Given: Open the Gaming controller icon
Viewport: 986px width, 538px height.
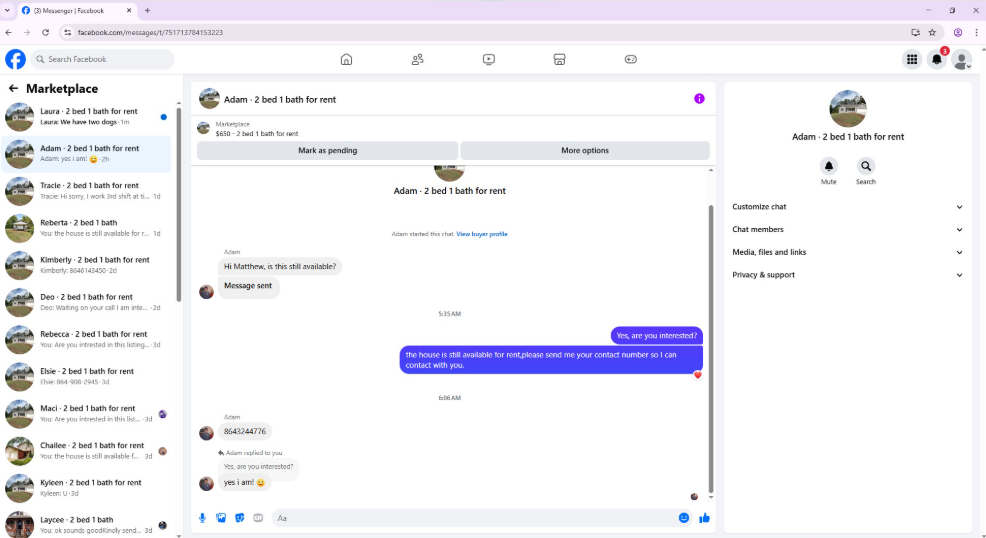Looking at the screenshot, I should coord(631,59).
